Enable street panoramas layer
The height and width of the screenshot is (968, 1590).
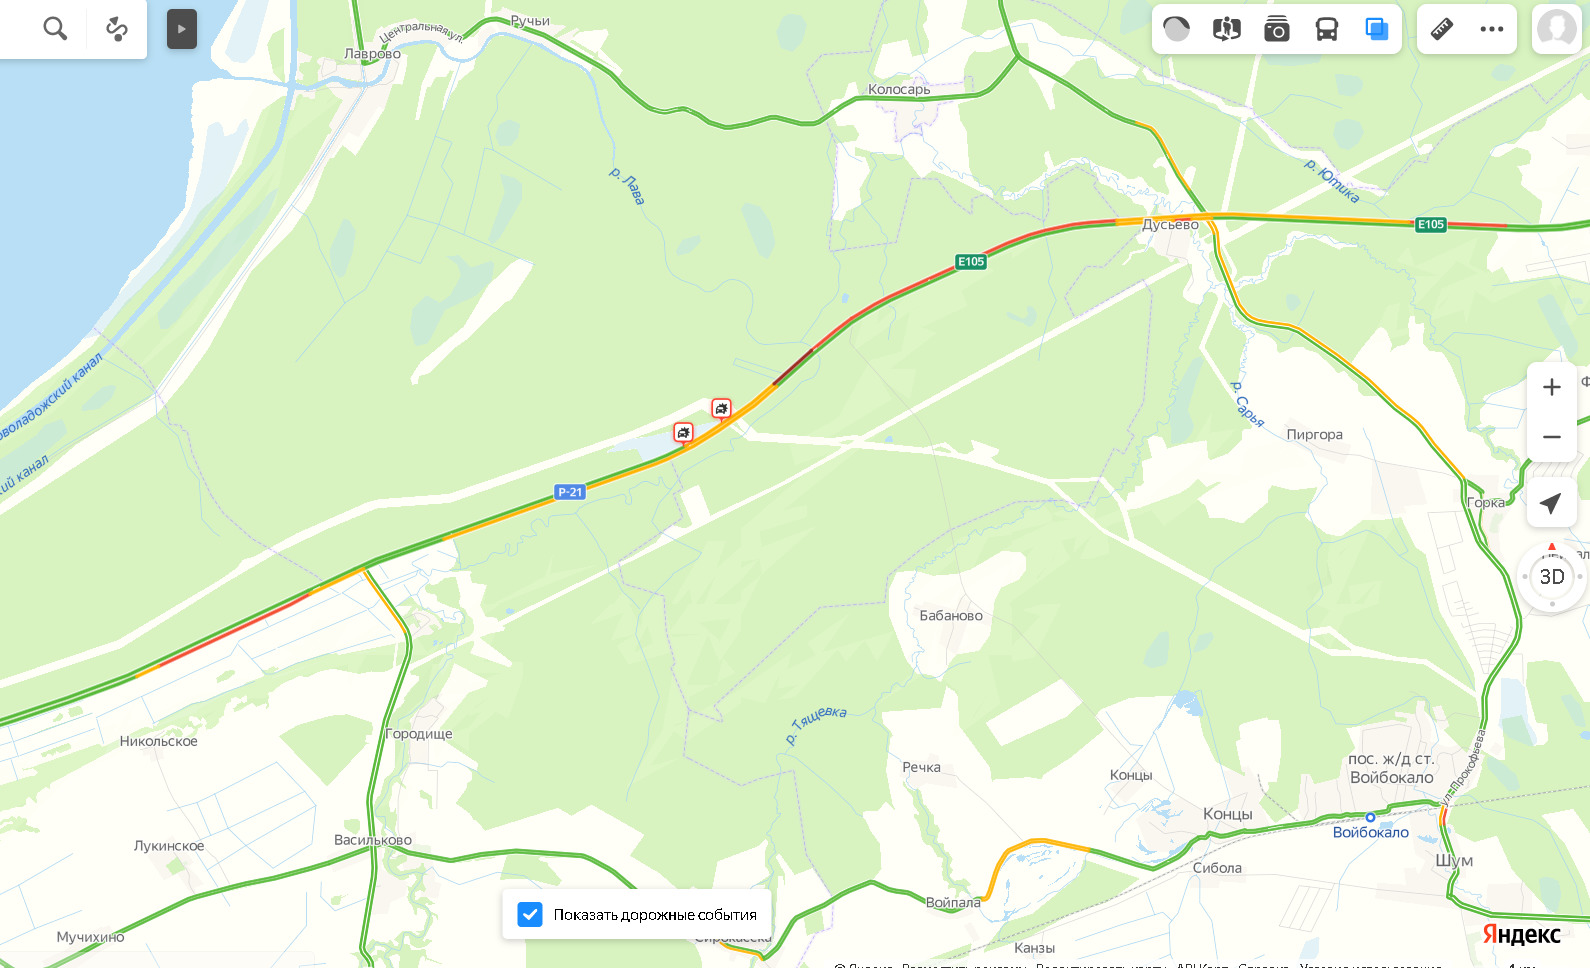click(1227, 29)
